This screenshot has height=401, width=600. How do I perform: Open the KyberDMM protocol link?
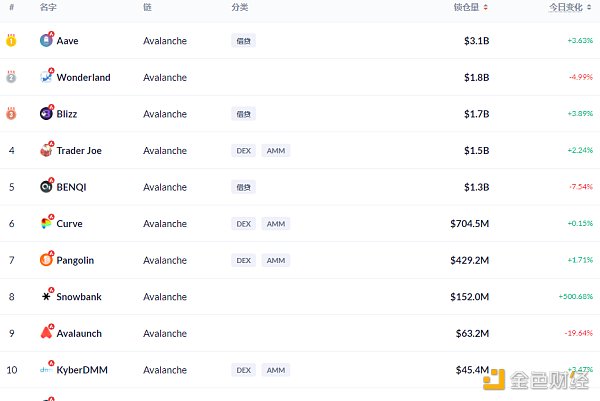pos(82,370)
